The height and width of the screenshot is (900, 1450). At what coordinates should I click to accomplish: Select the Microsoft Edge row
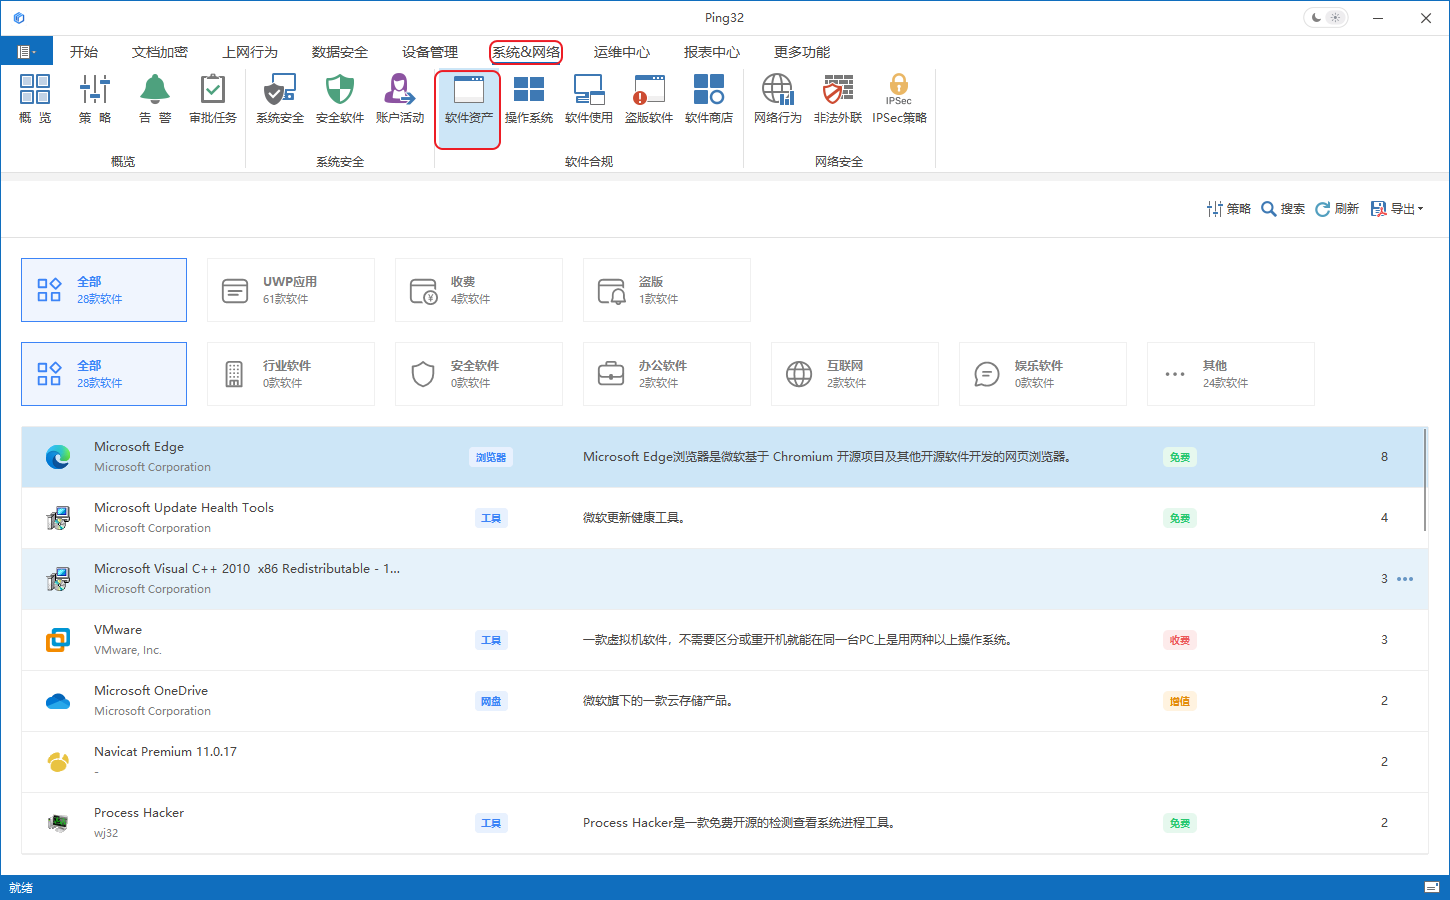point(723,457)
